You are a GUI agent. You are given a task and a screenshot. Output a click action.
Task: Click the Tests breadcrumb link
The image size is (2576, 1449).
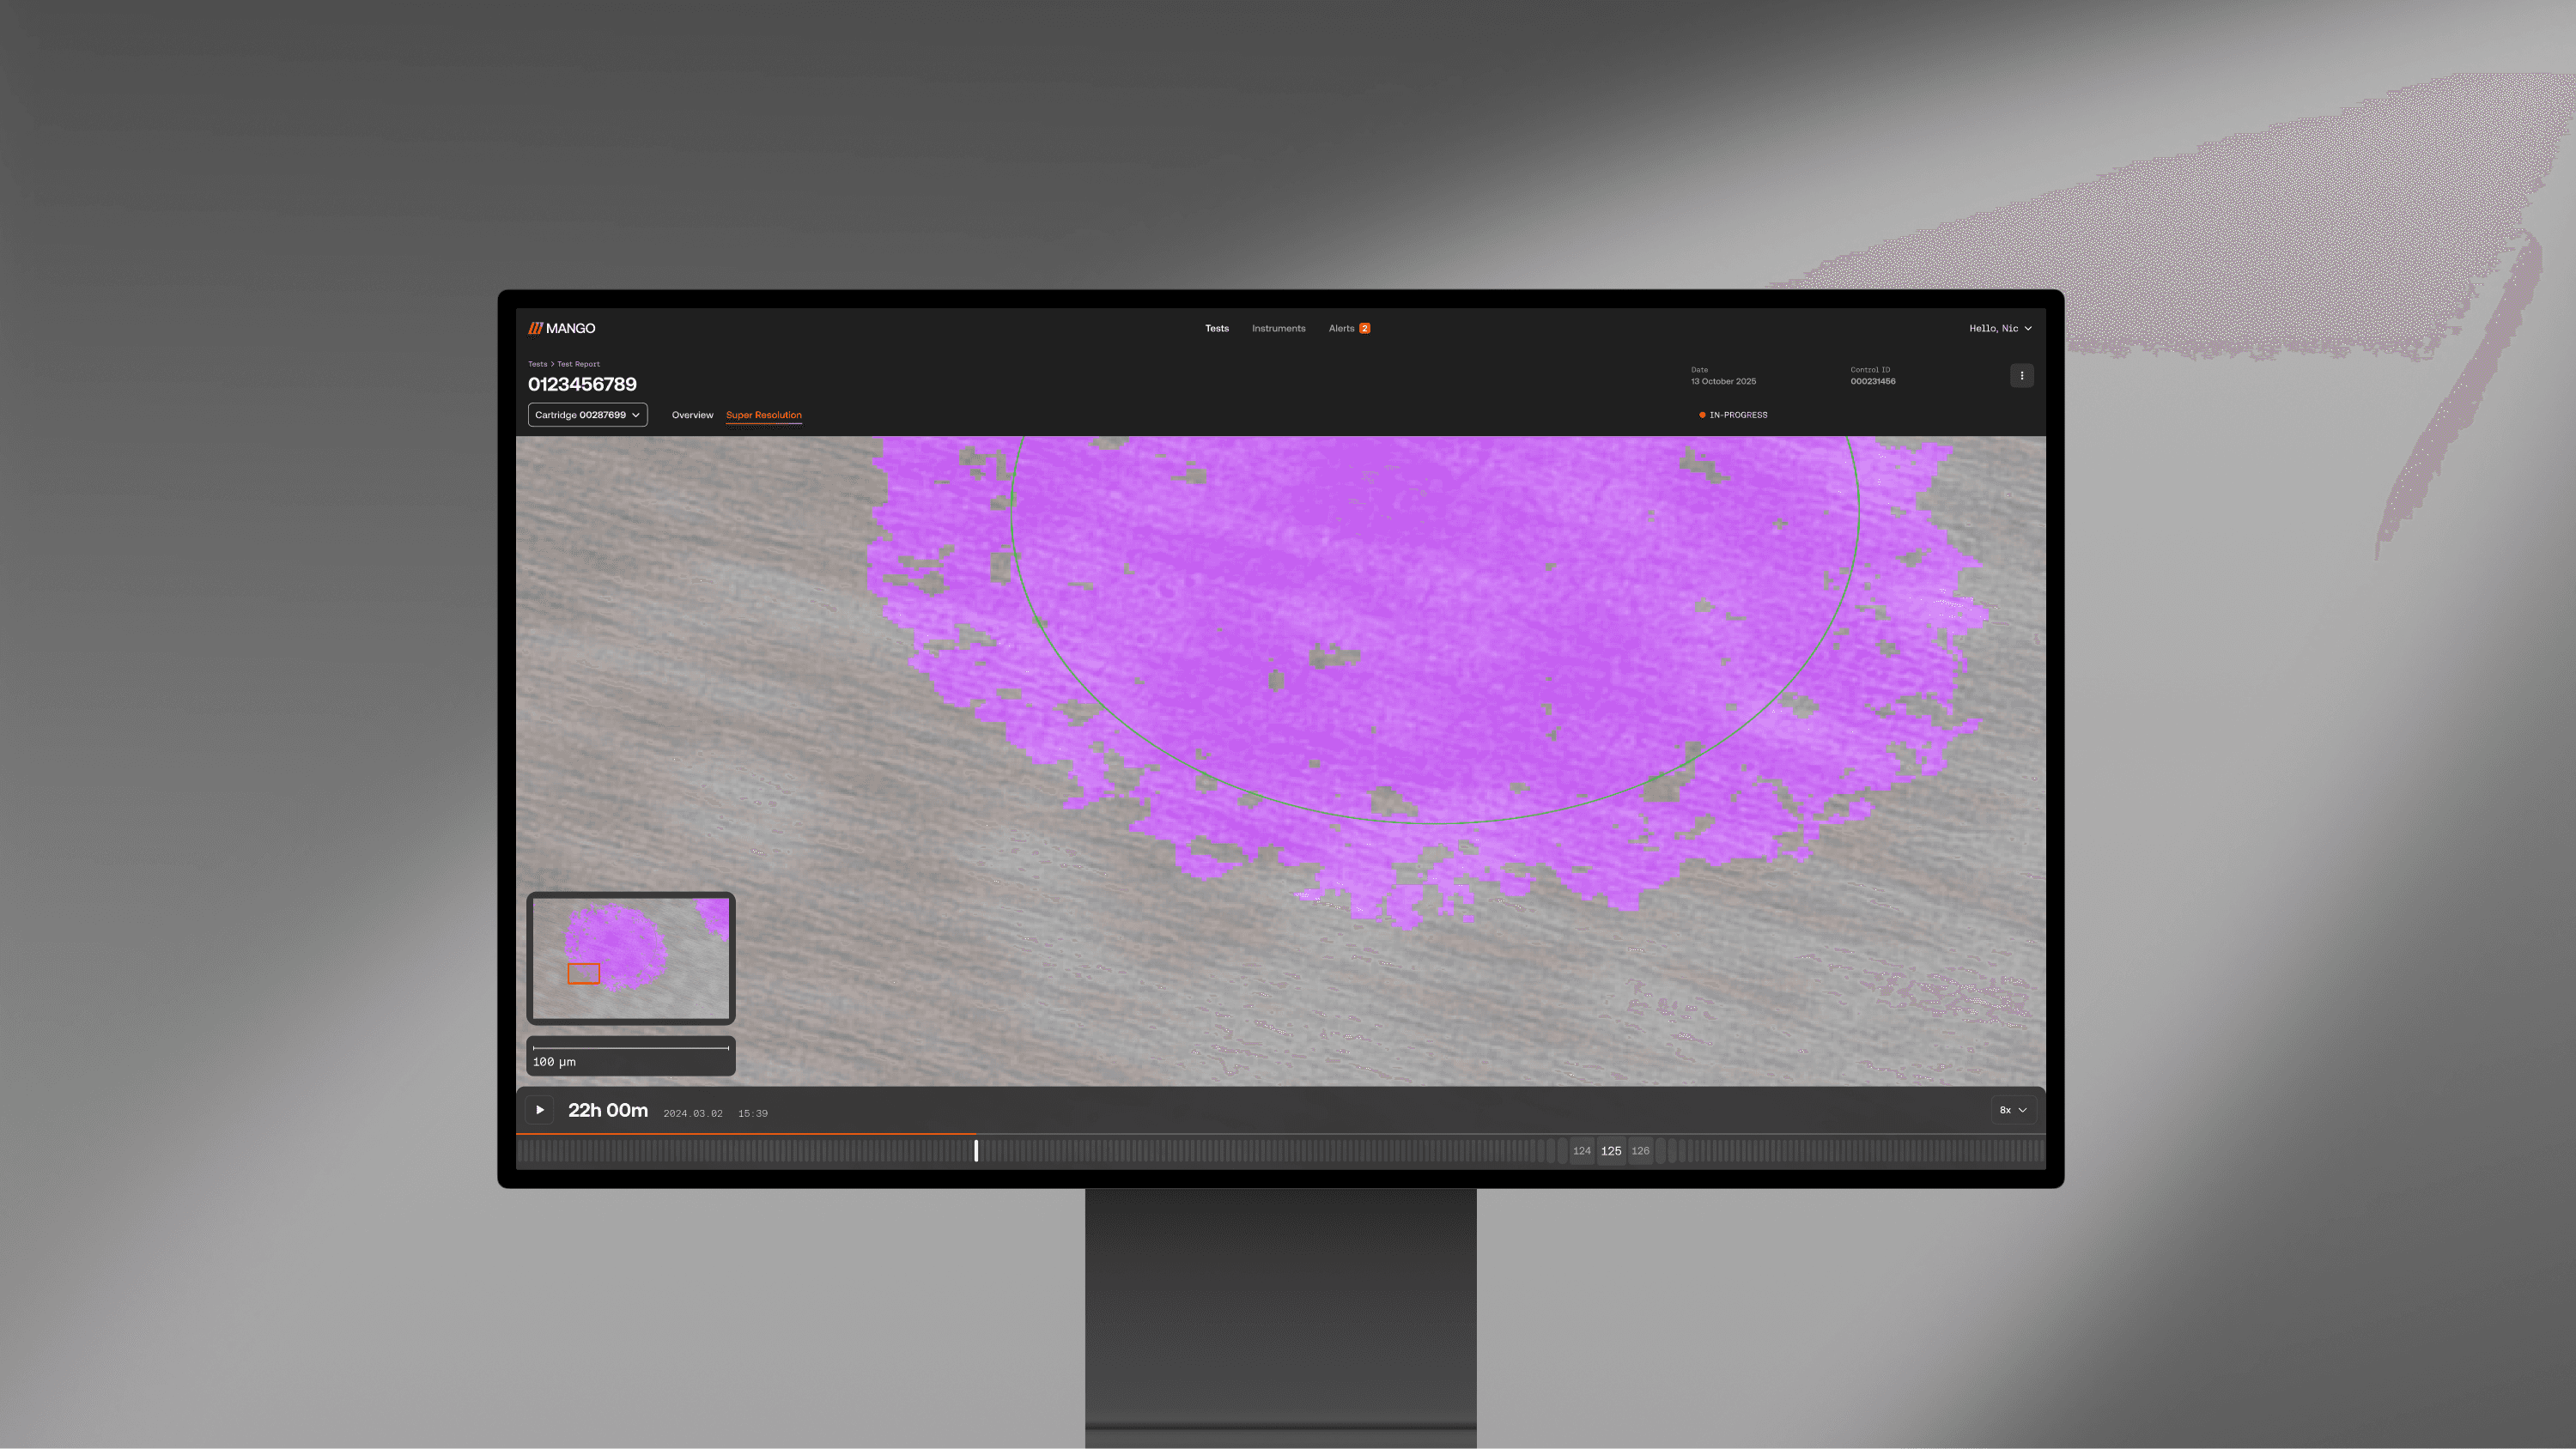click(x=537, y=364)
